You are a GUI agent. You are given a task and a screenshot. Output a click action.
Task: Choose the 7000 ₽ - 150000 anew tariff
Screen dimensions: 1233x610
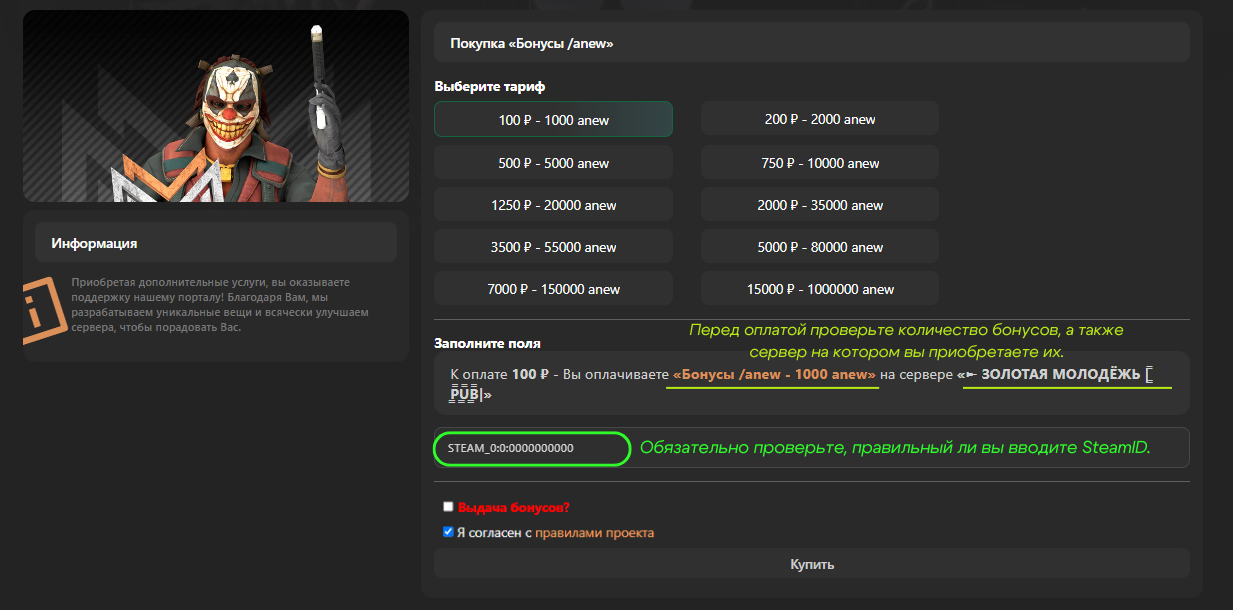[553, 289]
